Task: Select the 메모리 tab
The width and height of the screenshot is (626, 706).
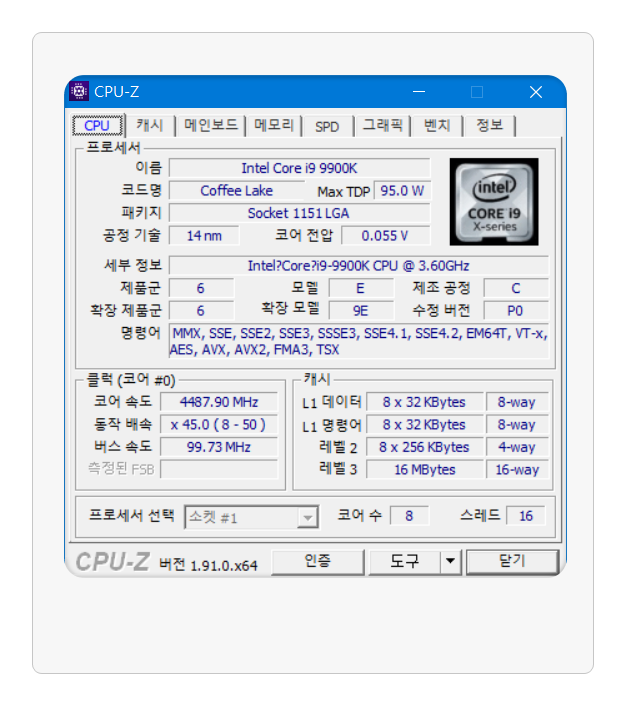Action: point(274,125)
